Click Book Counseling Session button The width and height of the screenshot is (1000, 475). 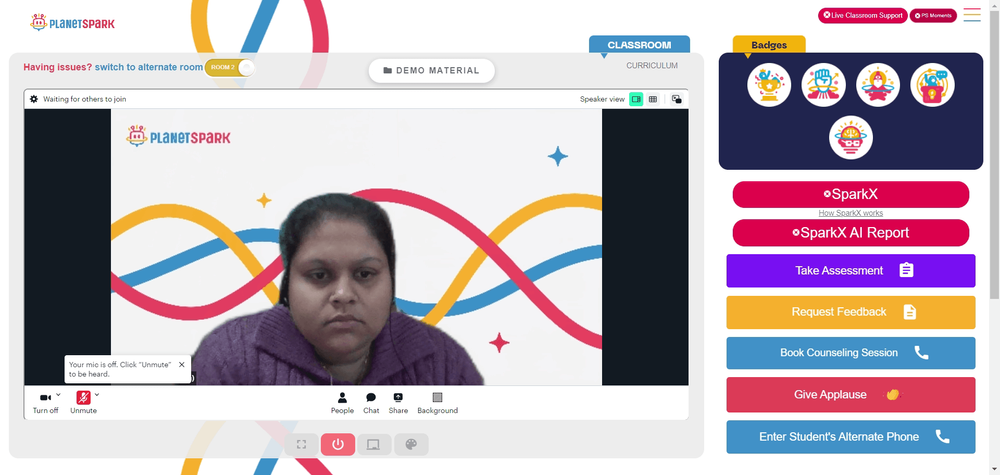pyautogui.click(x=851, y=353)
